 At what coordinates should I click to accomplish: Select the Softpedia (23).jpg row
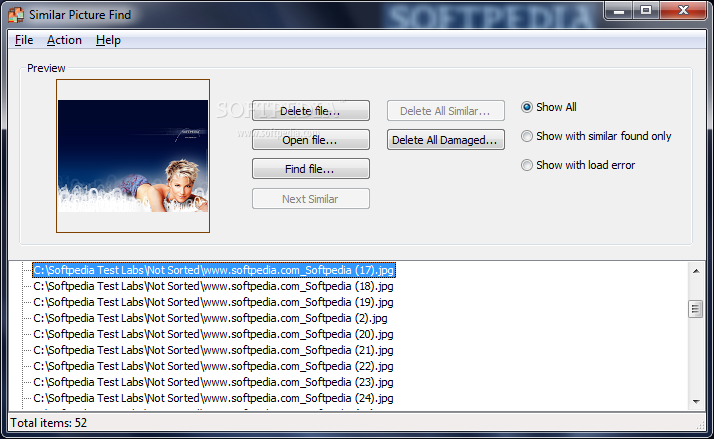pos(213,382)
